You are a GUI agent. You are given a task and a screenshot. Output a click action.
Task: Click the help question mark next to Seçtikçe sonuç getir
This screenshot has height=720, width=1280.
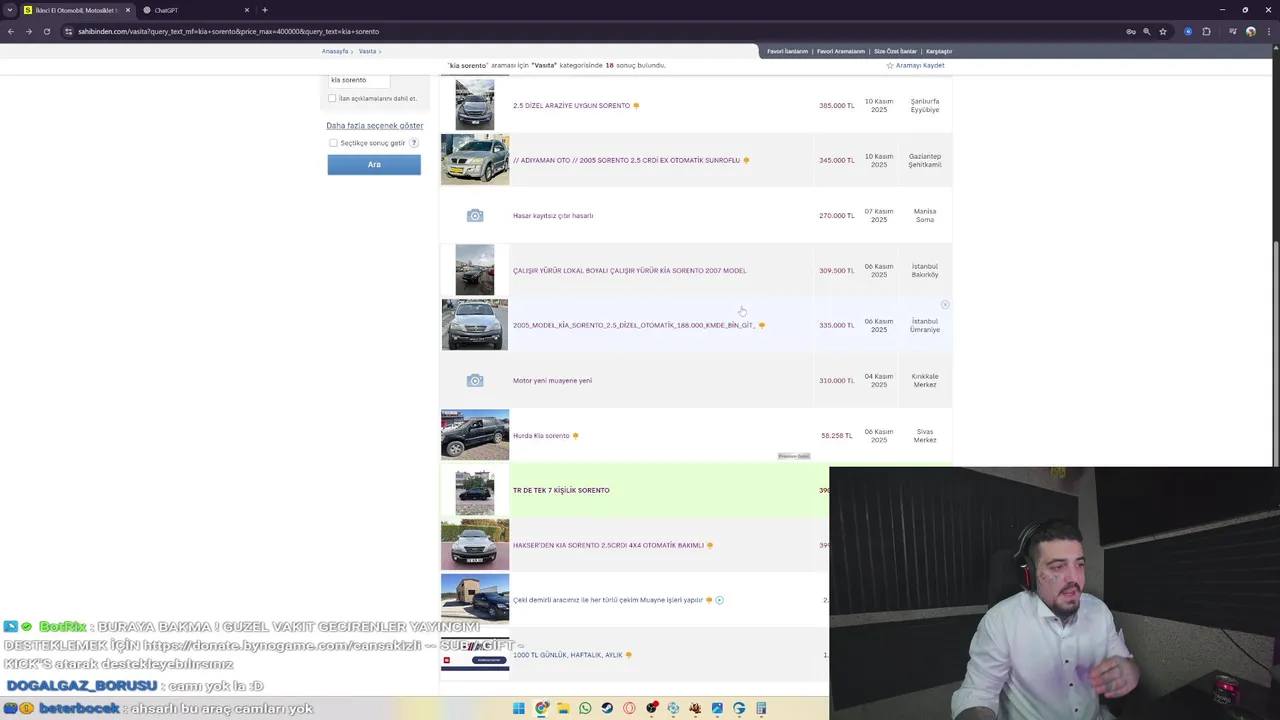(x=413, y=143)
